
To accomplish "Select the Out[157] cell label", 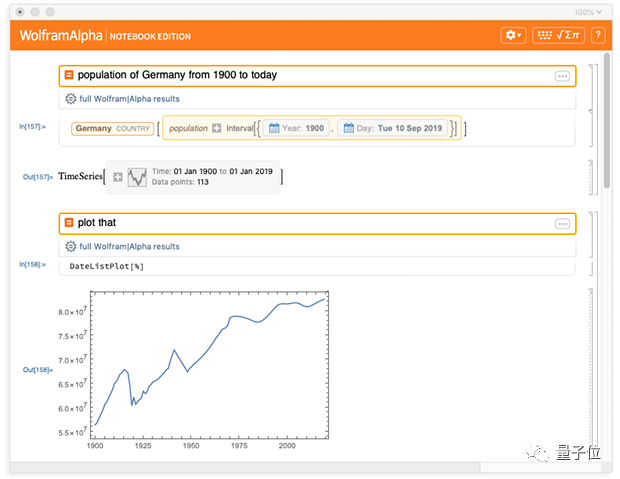I will click(38, 177).
